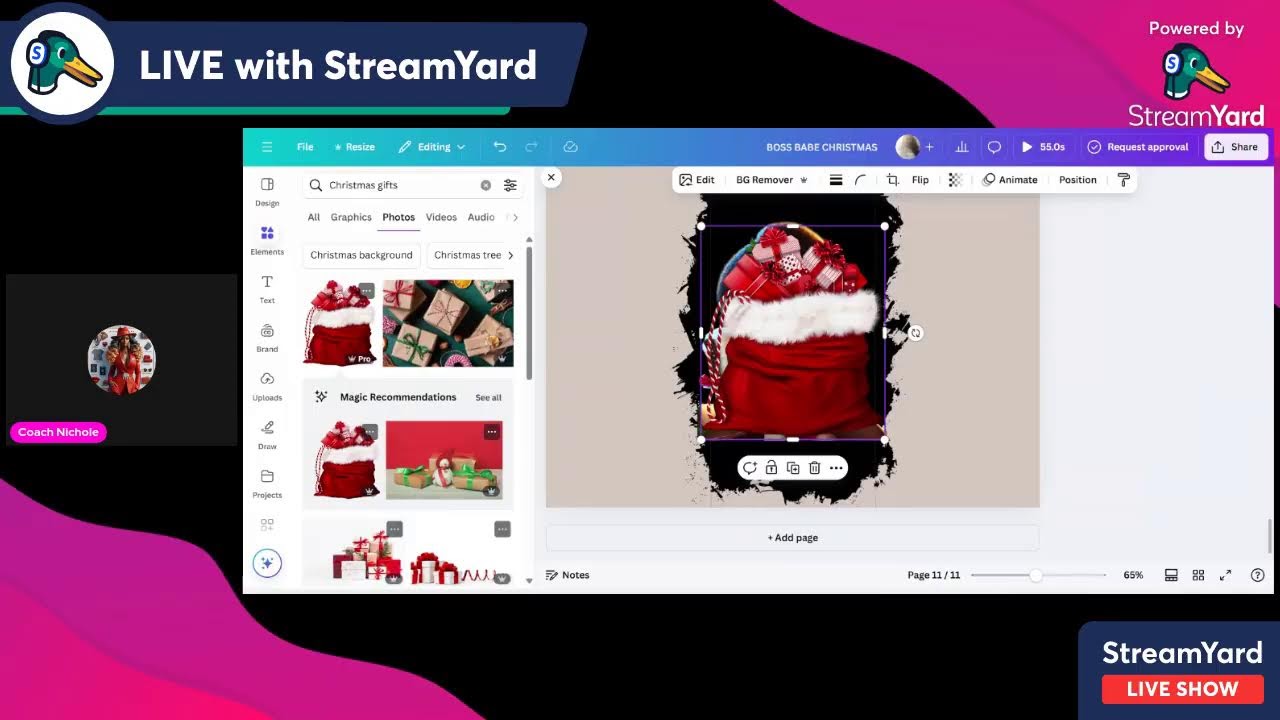This screenshot has height=720, width=1280.
Task: Redo the last undone action
Action: tap(531, 147)
